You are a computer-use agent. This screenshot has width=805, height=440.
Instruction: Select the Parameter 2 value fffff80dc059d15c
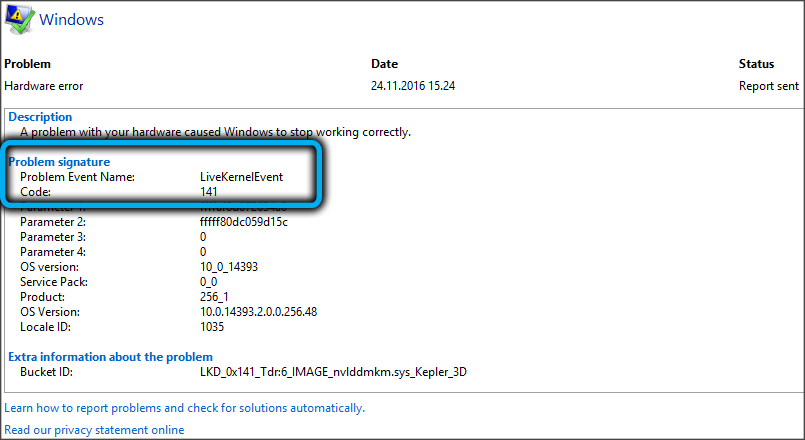(x=244, y=222)
